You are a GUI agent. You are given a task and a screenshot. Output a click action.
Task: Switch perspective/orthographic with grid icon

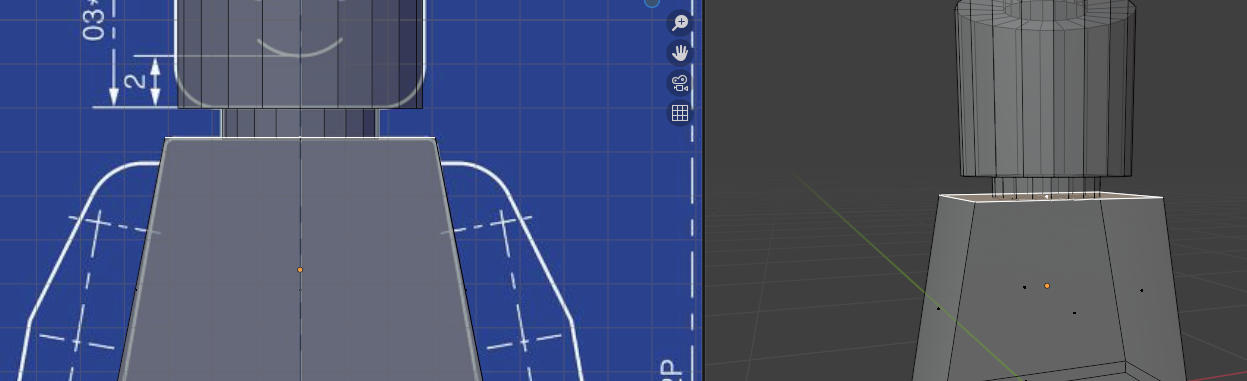click(680, 113)
